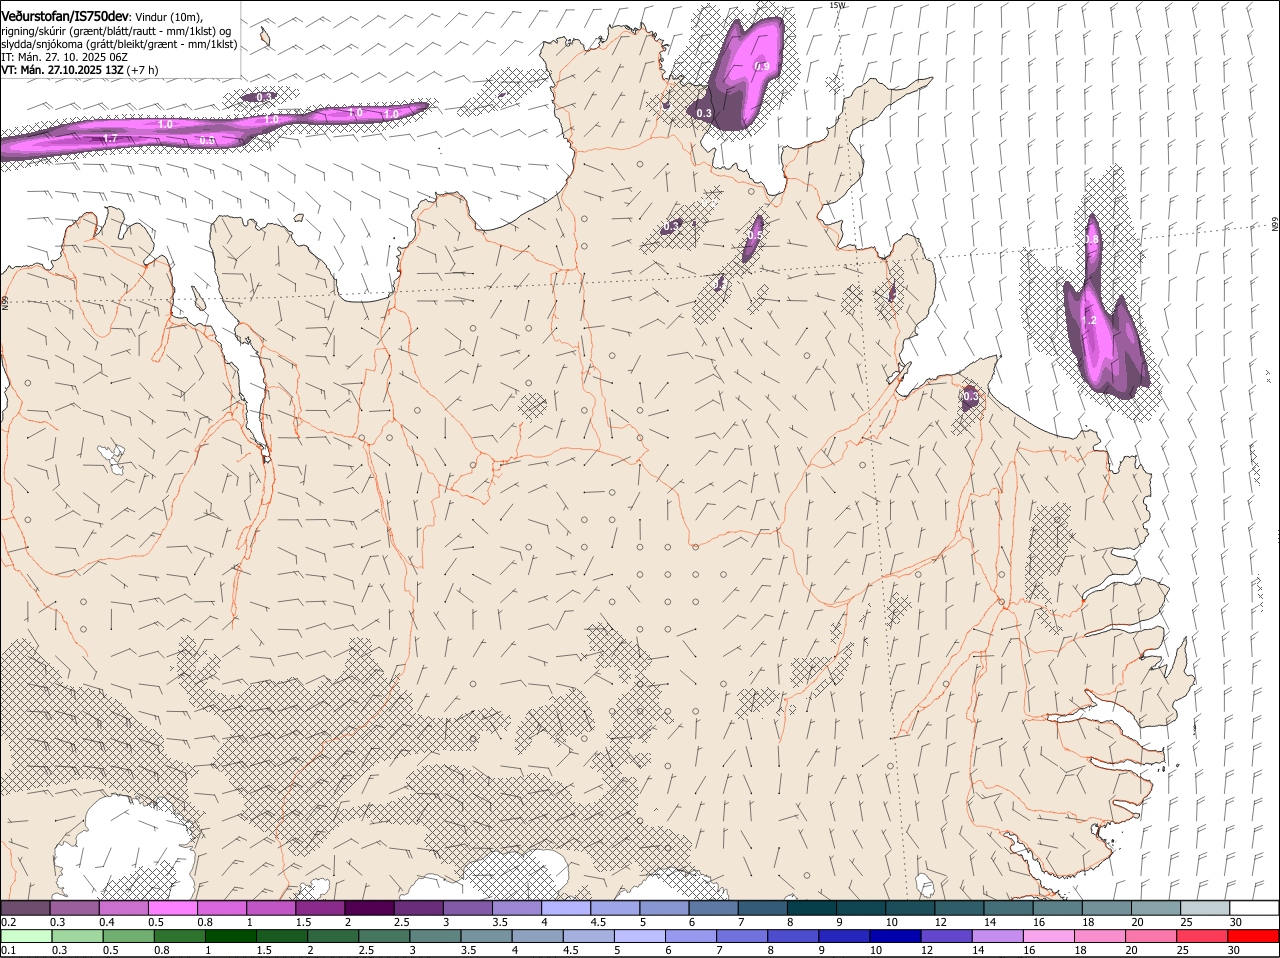Pick the bright pink swatch between 0.5 and 0.8
The height and width of the screenshot is (958, 1280).
coord(172,908)
